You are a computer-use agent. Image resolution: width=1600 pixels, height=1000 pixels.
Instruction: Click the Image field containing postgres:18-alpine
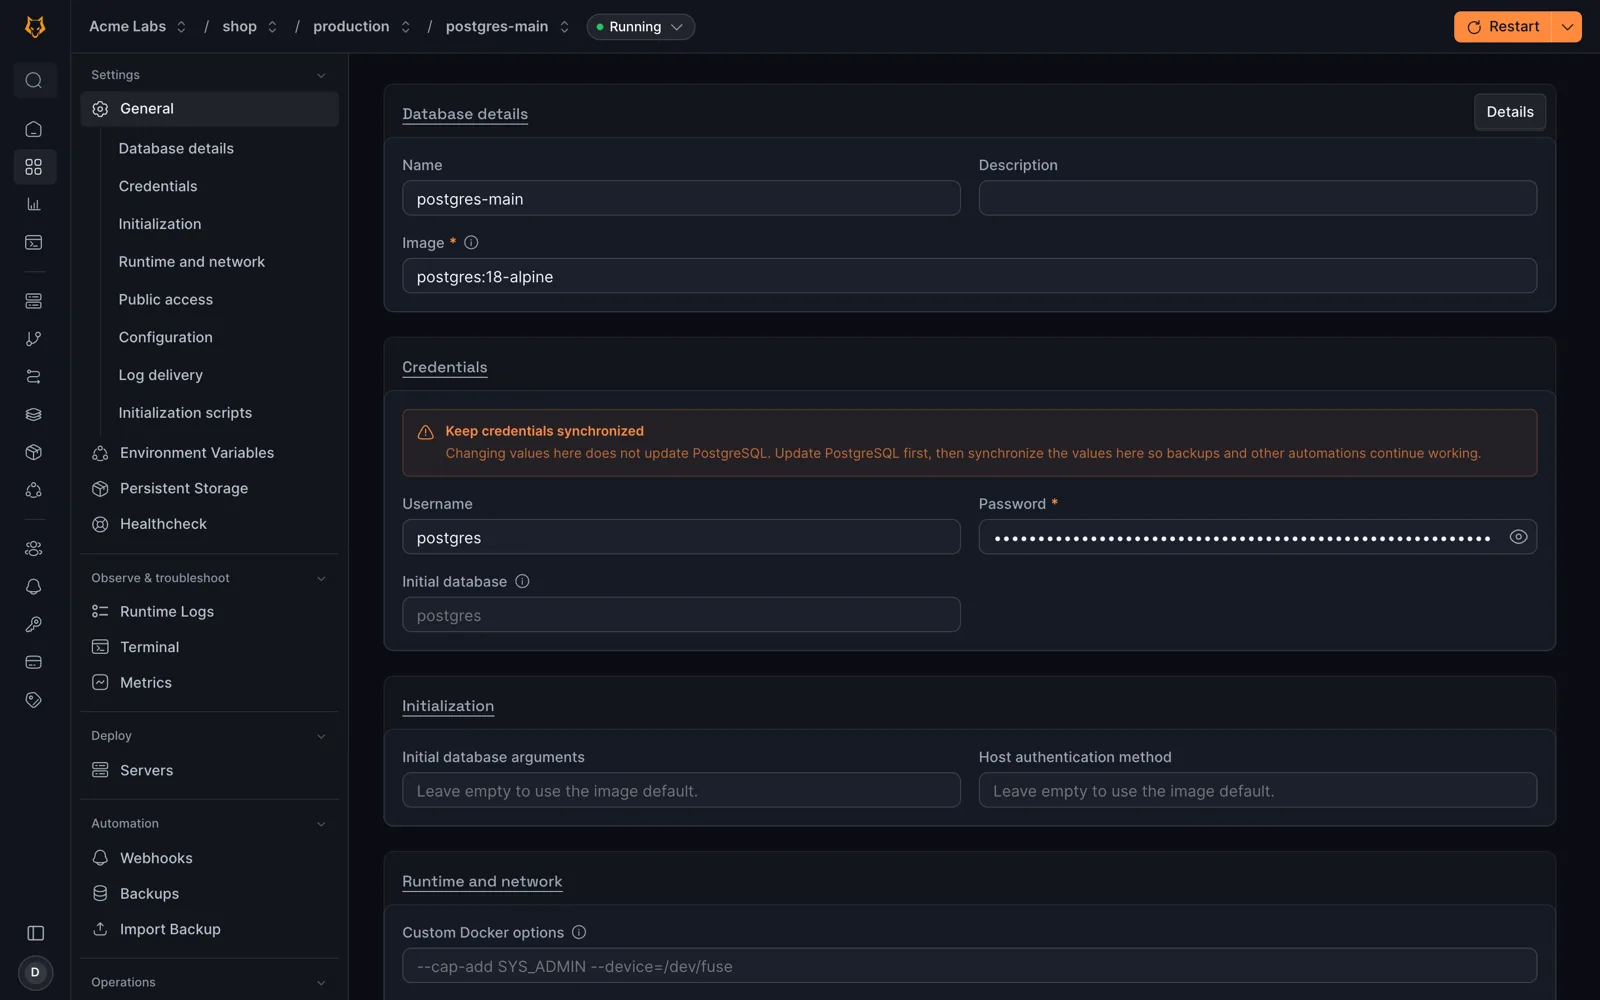click(x=970, y=276)
